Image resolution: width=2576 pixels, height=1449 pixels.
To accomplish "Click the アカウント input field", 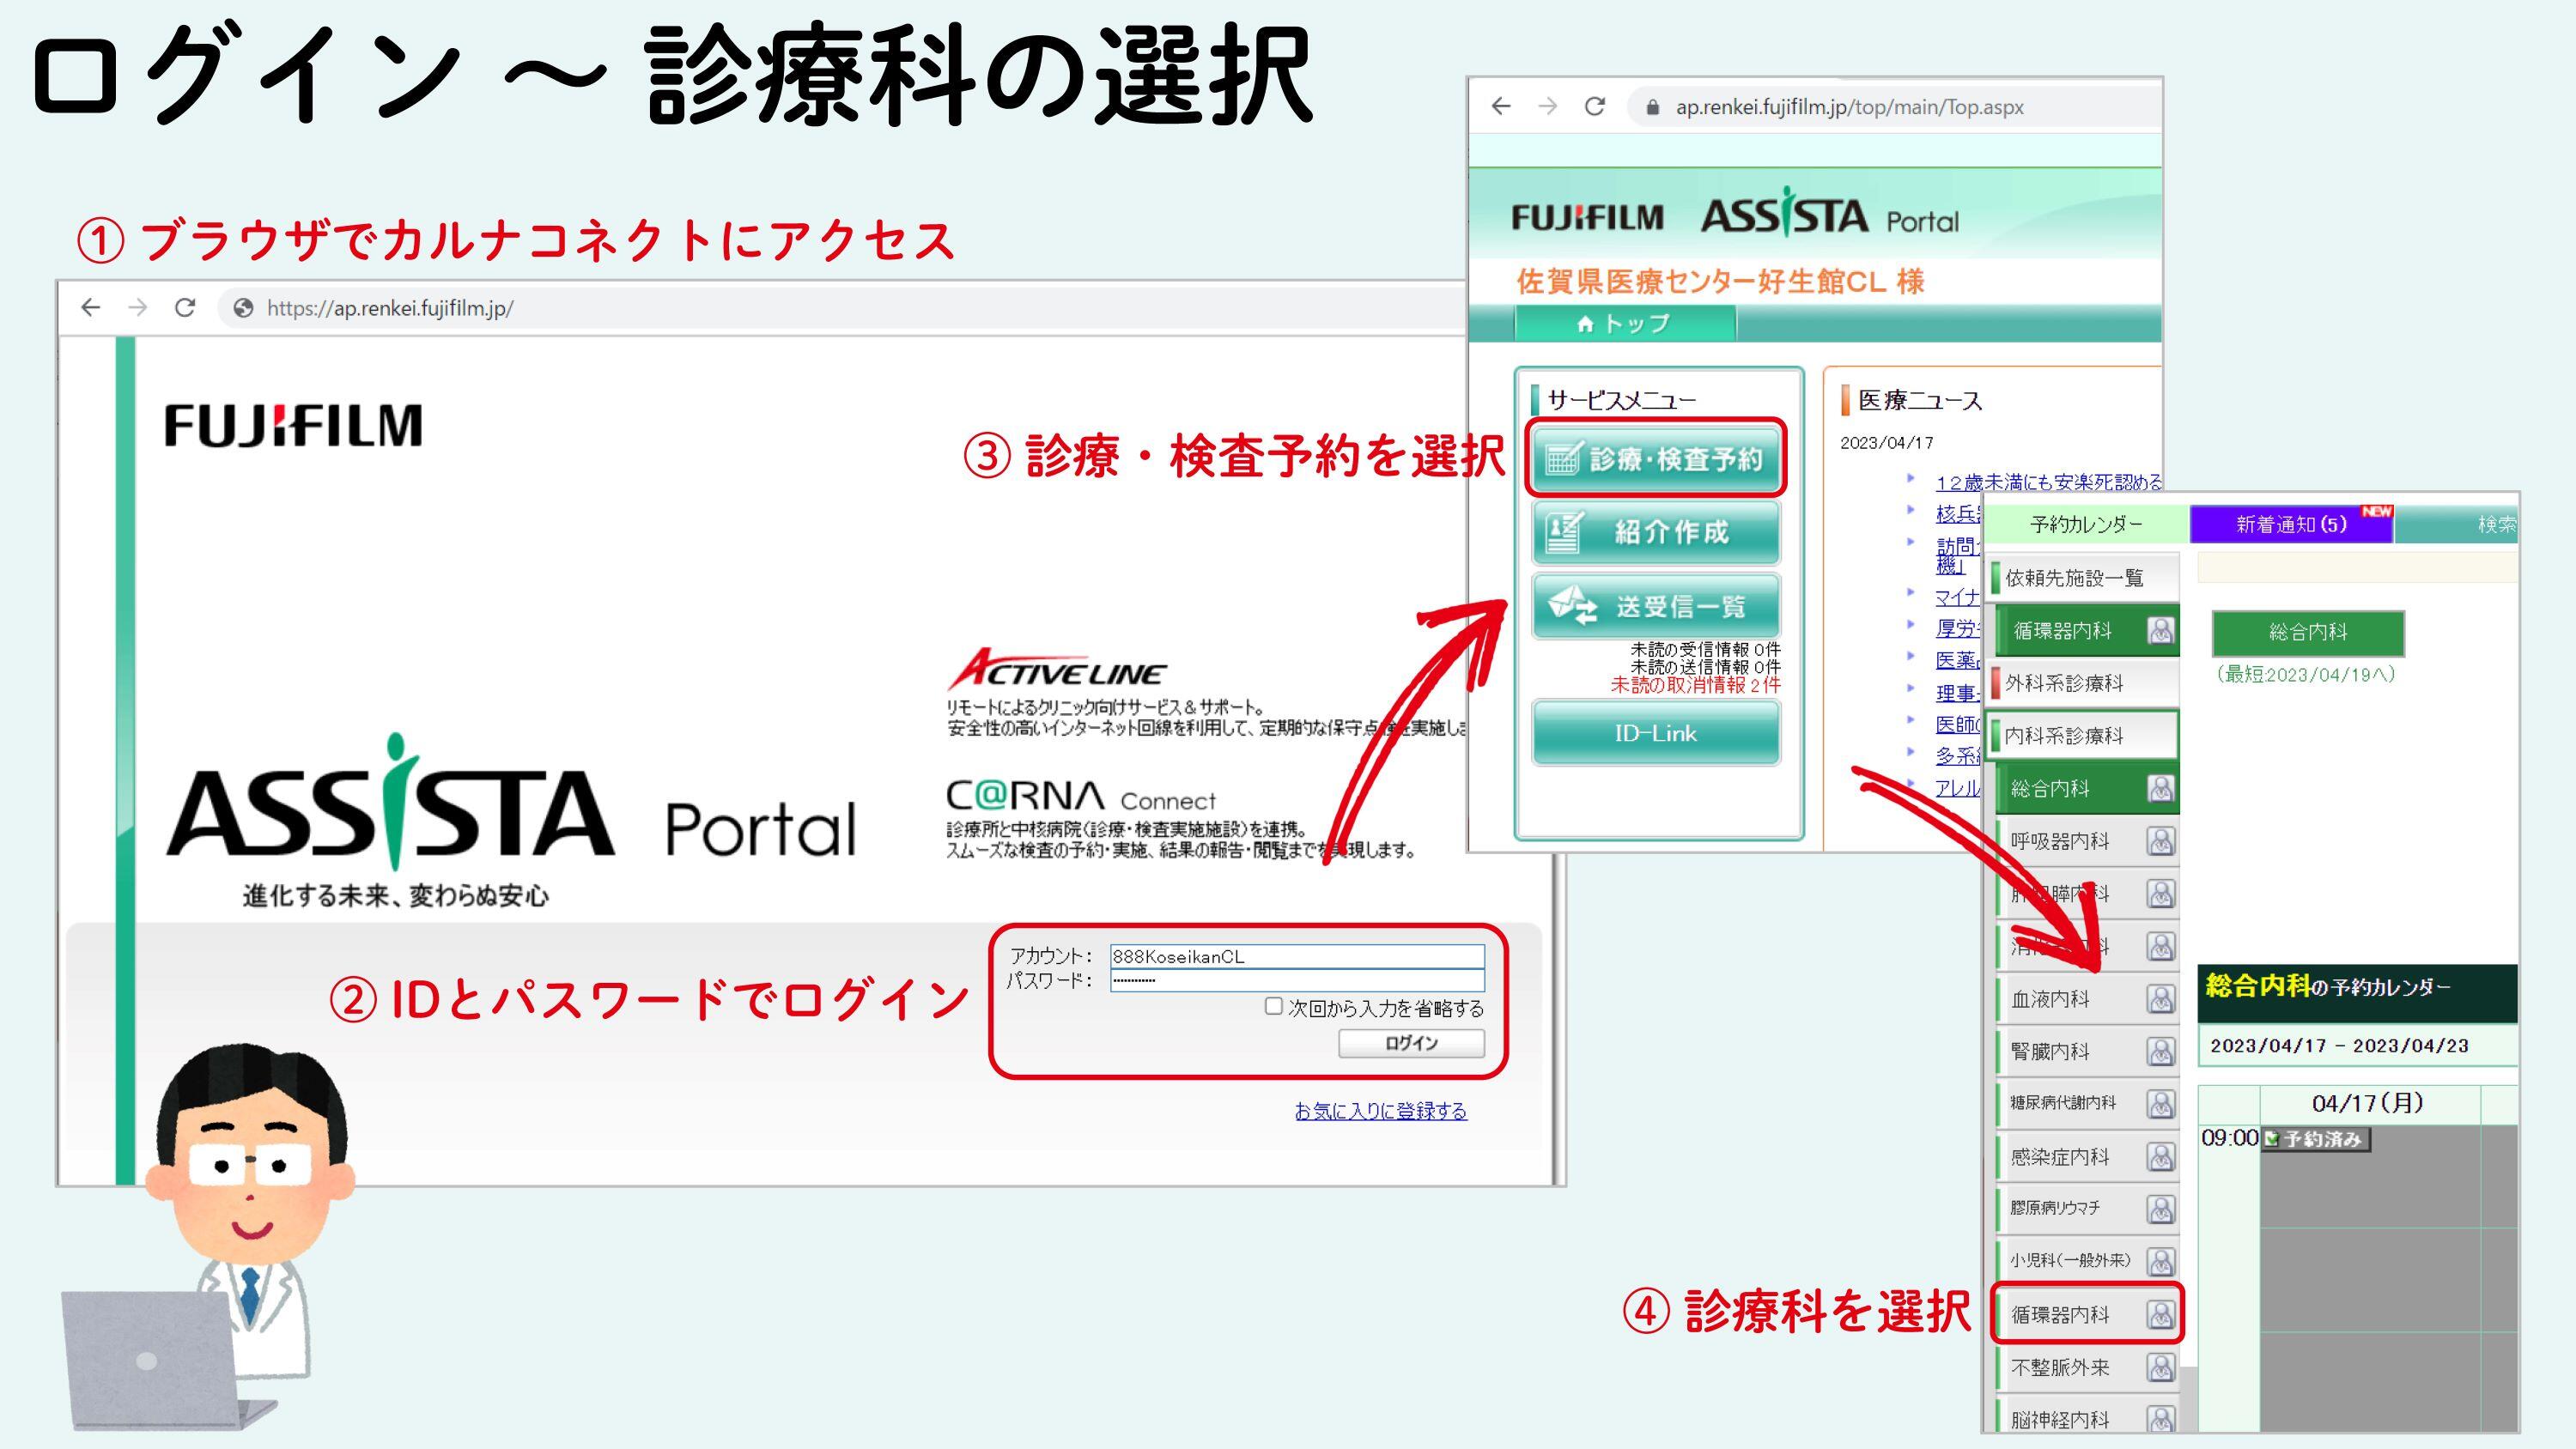I will pyautogui.click(x=1297, y=956).
